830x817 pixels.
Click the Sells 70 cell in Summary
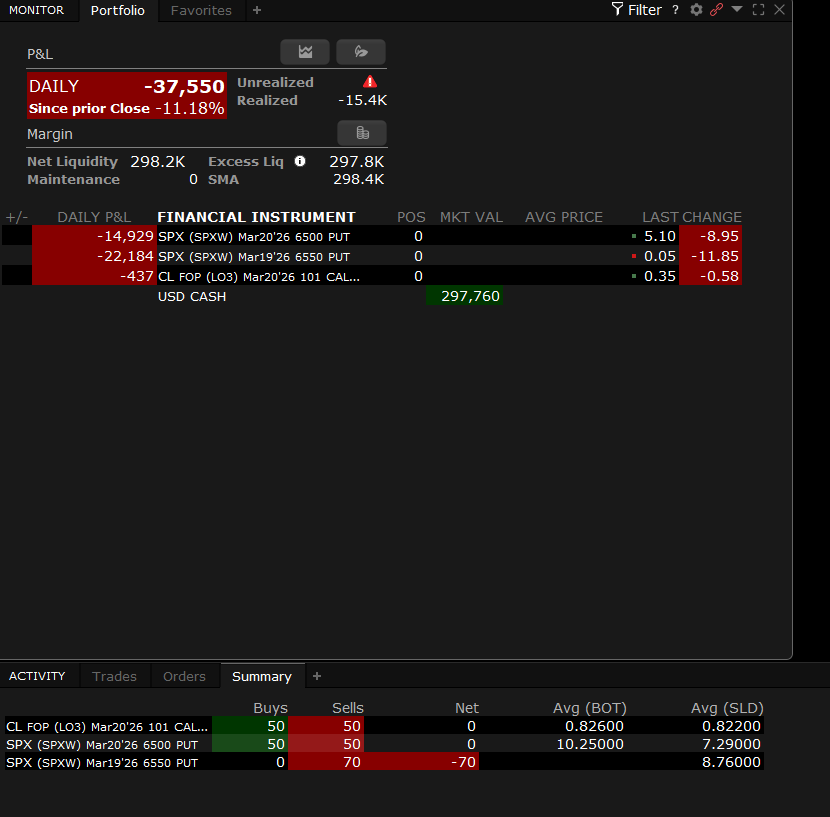pos(326,762)
